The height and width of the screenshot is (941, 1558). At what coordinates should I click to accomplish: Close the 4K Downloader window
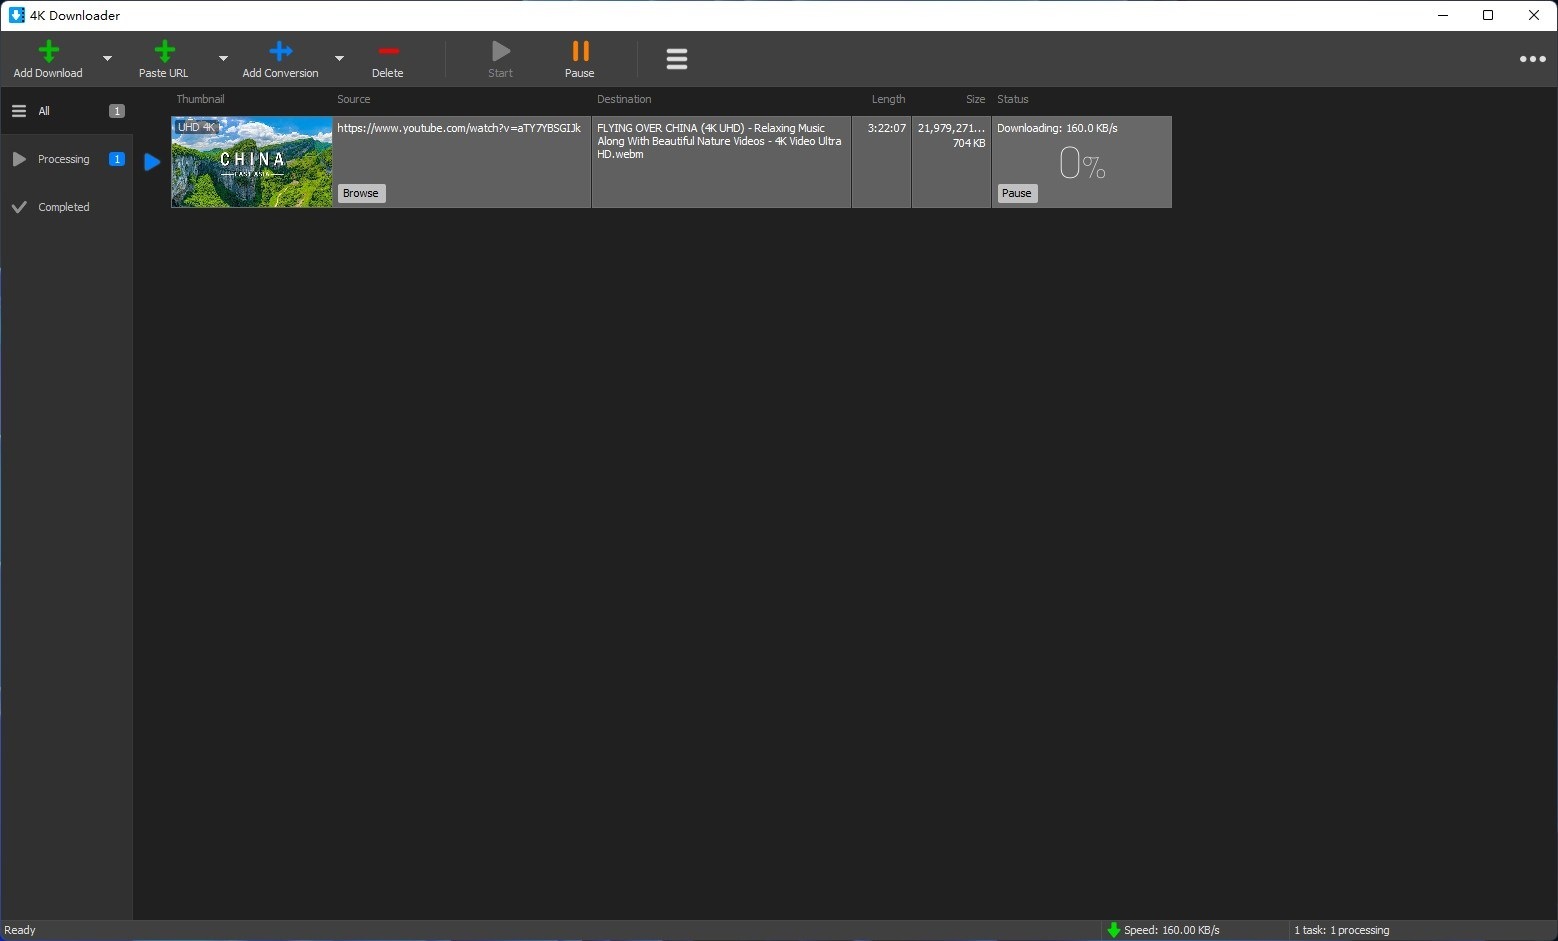(x=1534, y=15)
